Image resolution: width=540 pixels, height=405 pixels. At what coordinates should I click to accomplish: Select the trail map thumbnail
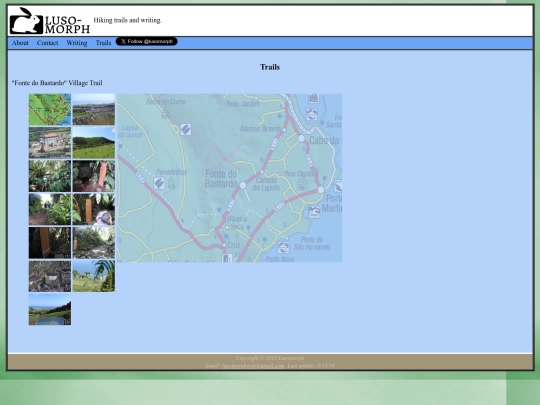click(x=50, y=110)
